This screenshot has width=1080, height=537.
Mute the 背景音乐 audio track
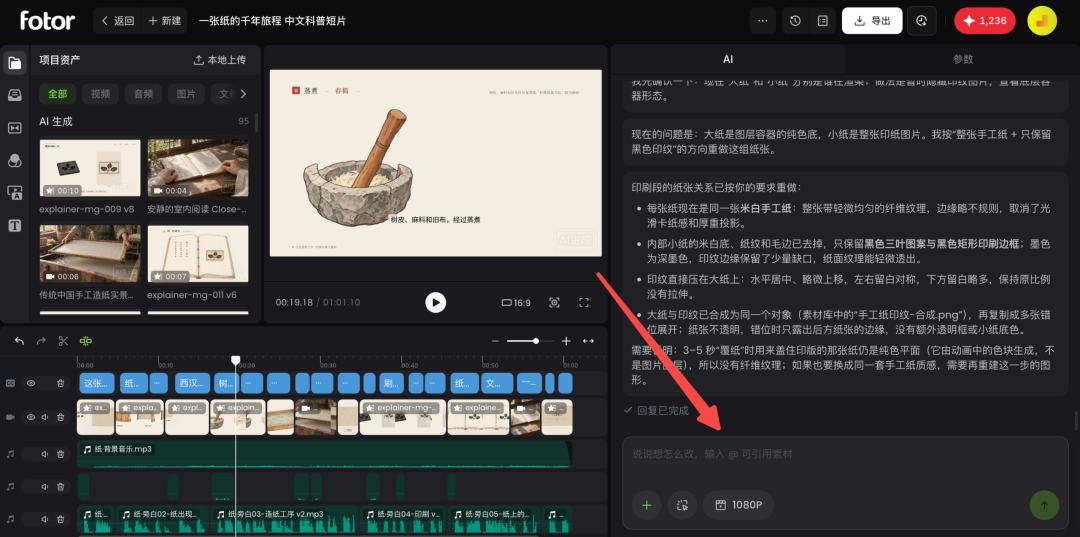(45, 454)
